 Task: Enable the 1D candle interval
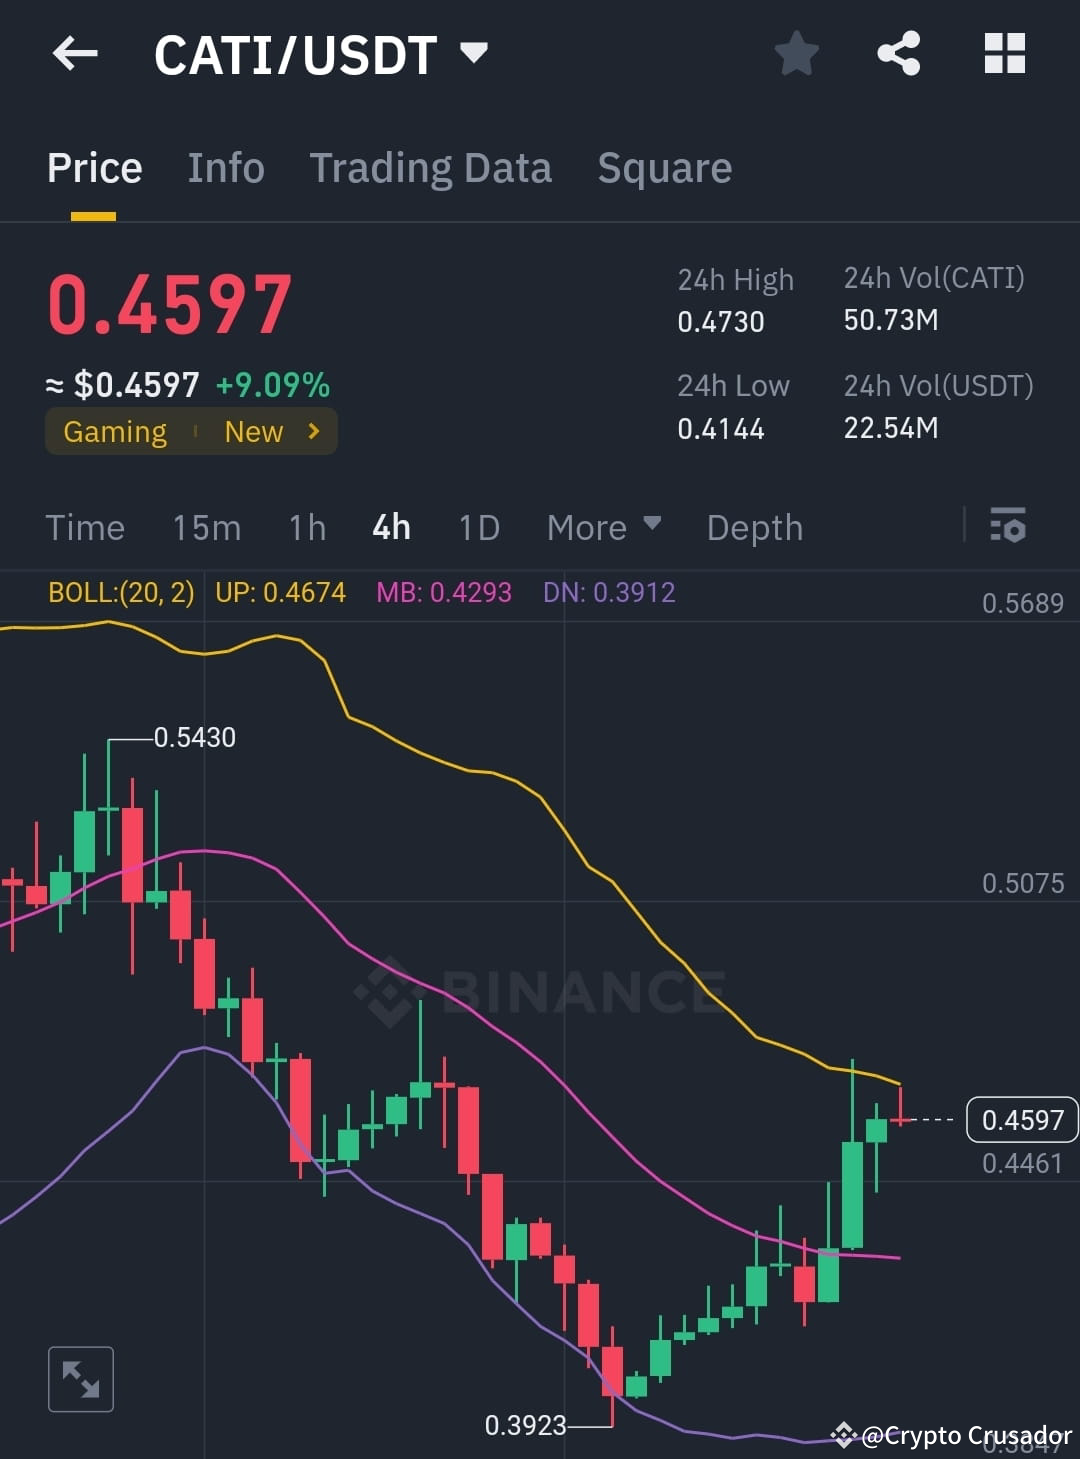coord(478,527)
